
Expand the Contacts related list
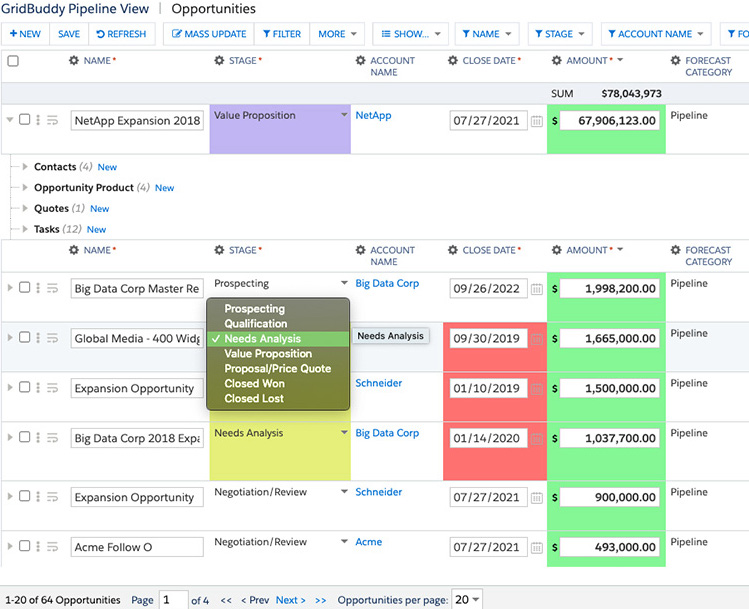coord(25,167)
